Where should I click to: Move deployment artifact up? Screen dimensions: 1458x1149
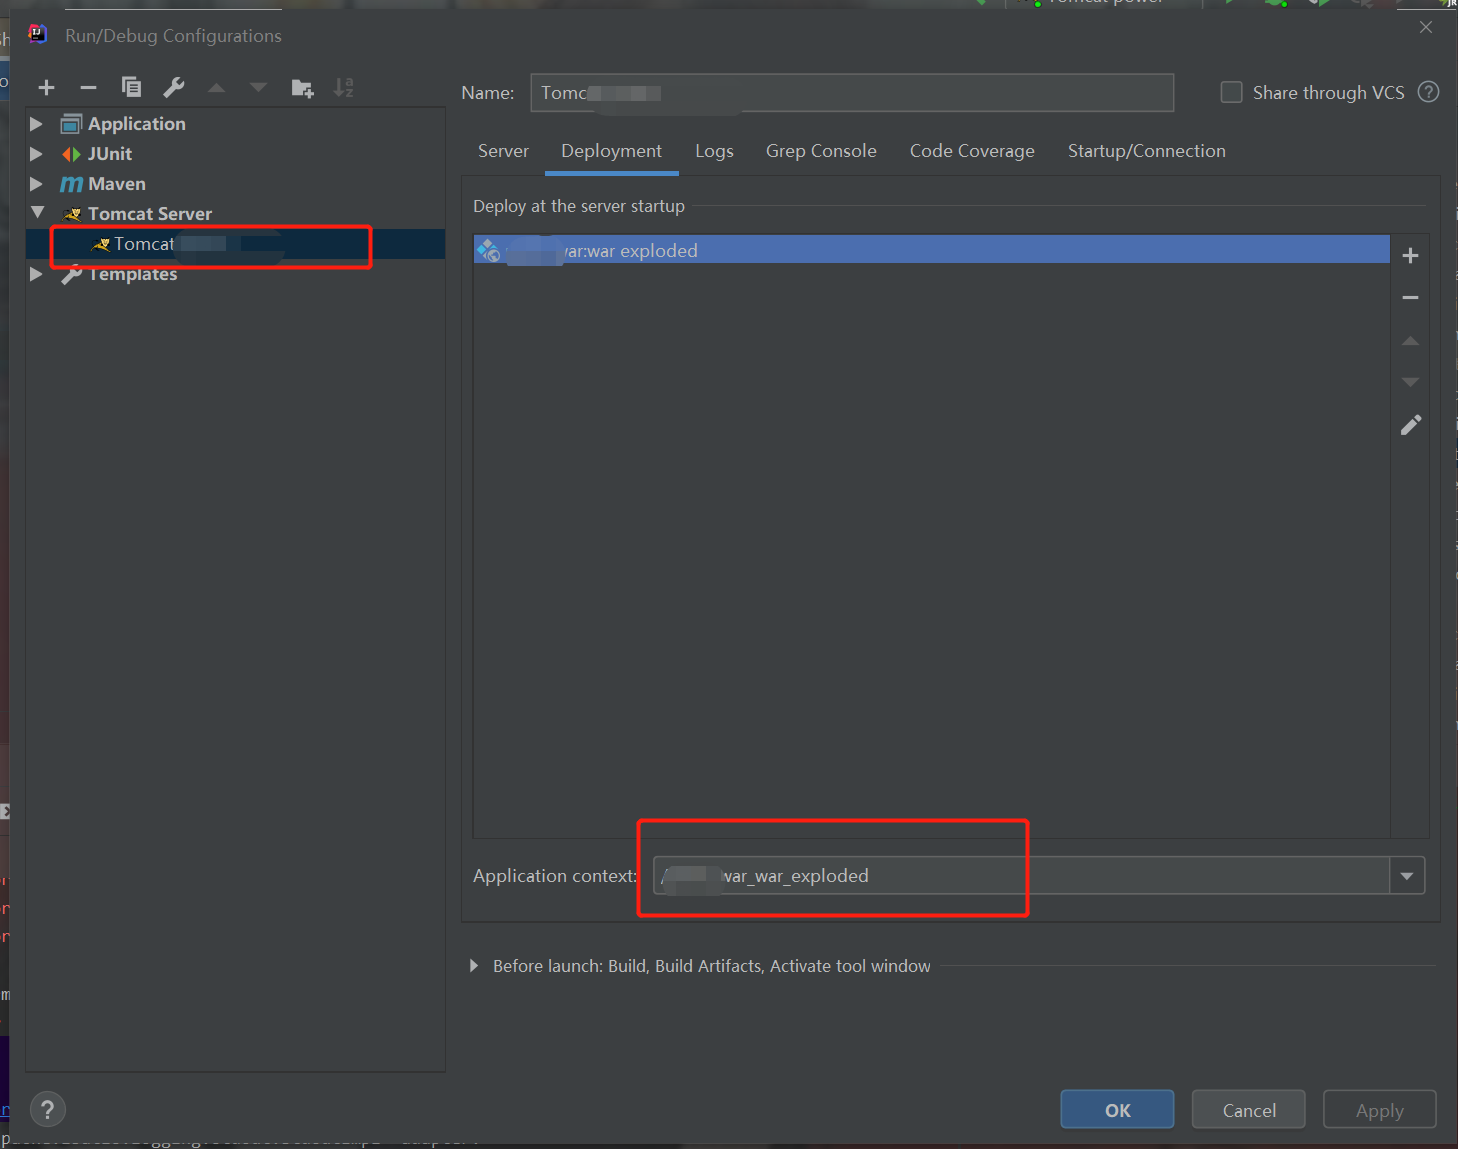click(1410, 341)
